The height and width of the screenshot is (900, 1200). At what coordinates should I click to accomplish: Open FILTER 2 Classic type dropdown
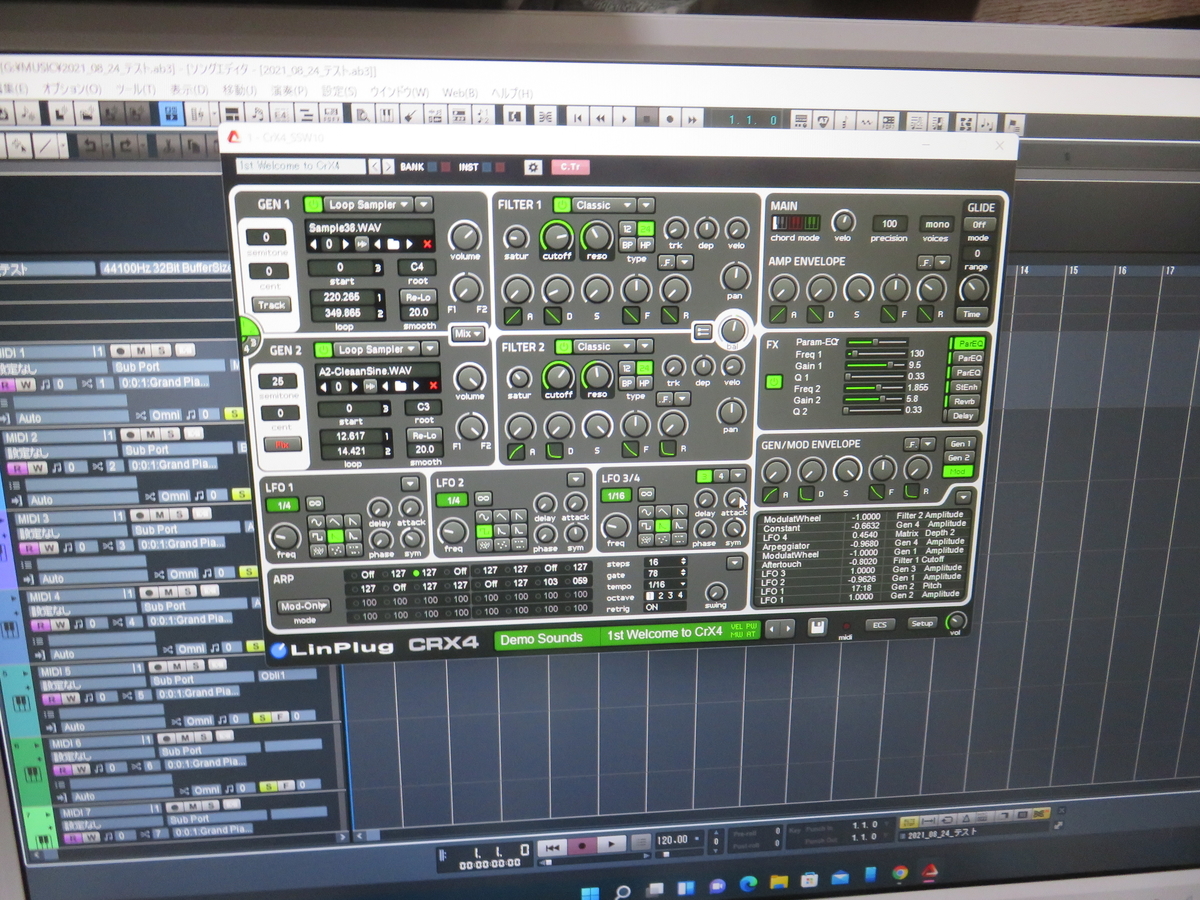tap(606, 347)
